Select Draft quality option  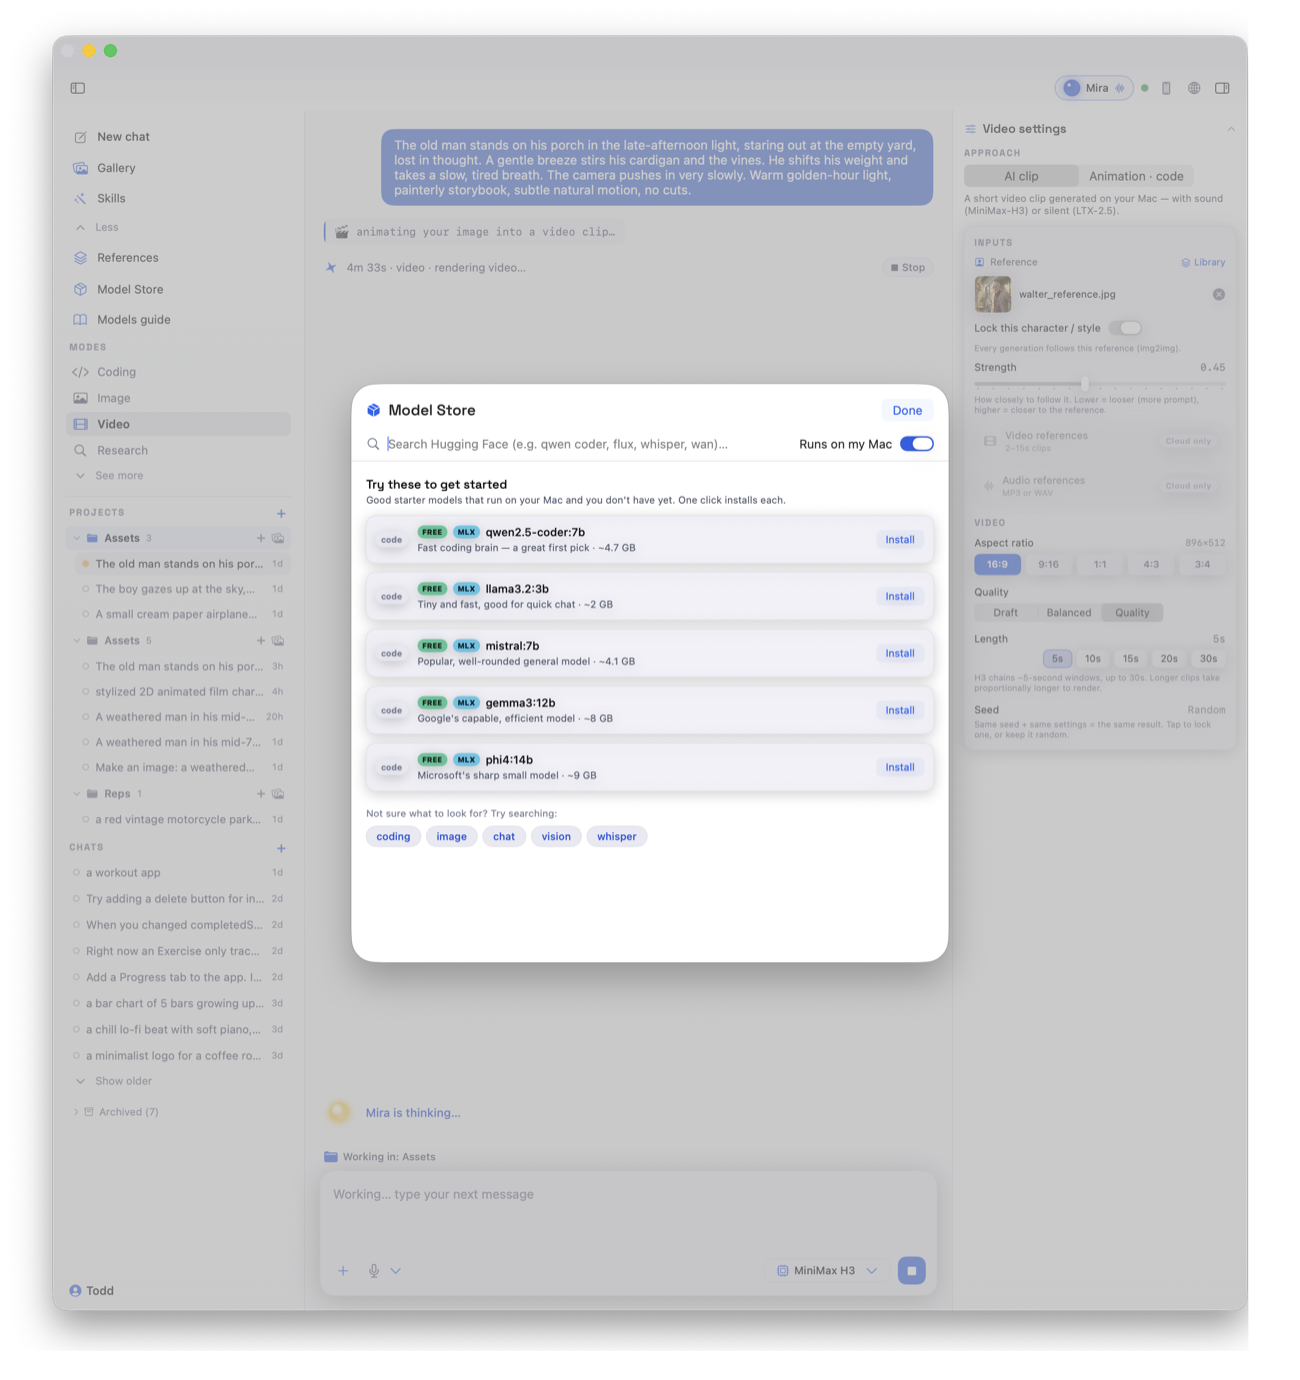click(1006, 612)
